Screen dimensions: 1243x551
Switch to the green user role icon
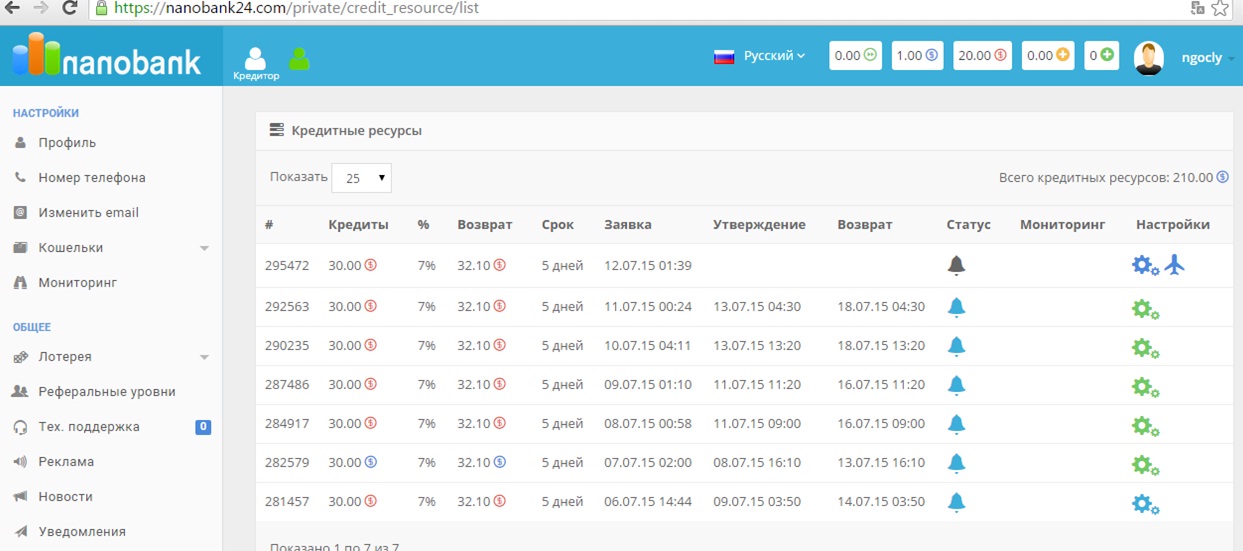(299, 59)
